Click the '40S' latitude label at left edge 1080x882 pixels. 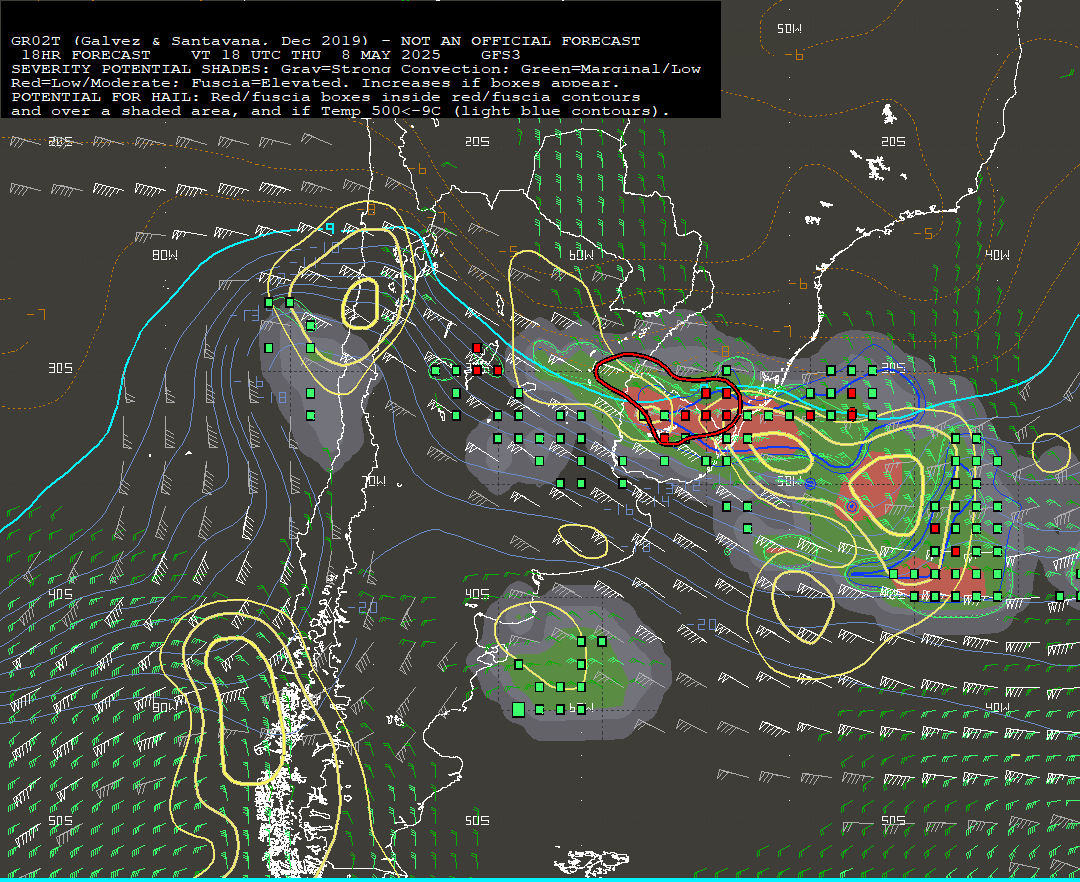(60, 594)
